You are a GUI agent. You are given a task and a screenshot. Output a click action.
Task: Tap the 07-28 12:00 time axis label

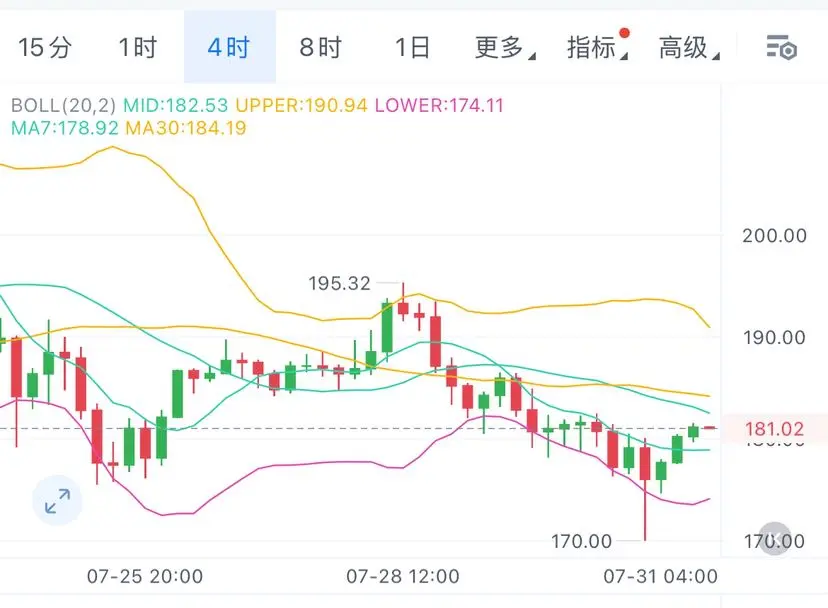pos(403,576)
